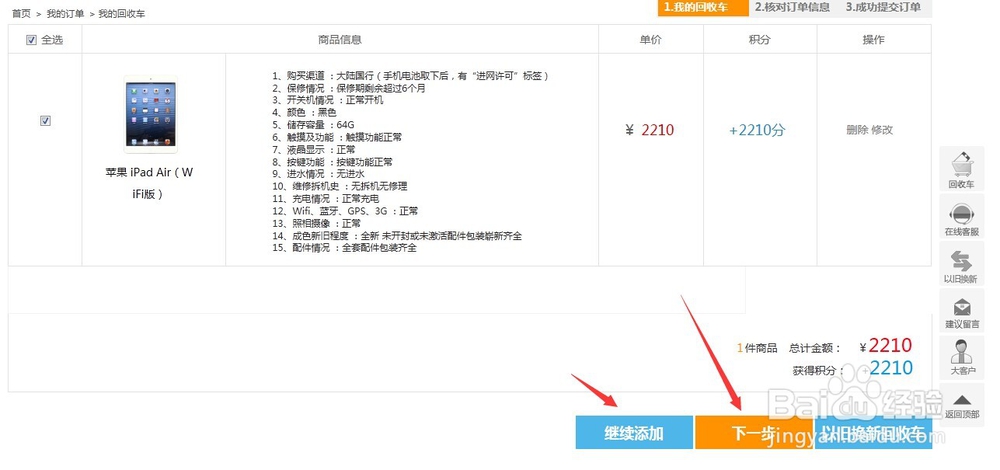This screenshot has height=470, width=1000.
Task: Click 修改 to edit the item
Action: [882, 130]
